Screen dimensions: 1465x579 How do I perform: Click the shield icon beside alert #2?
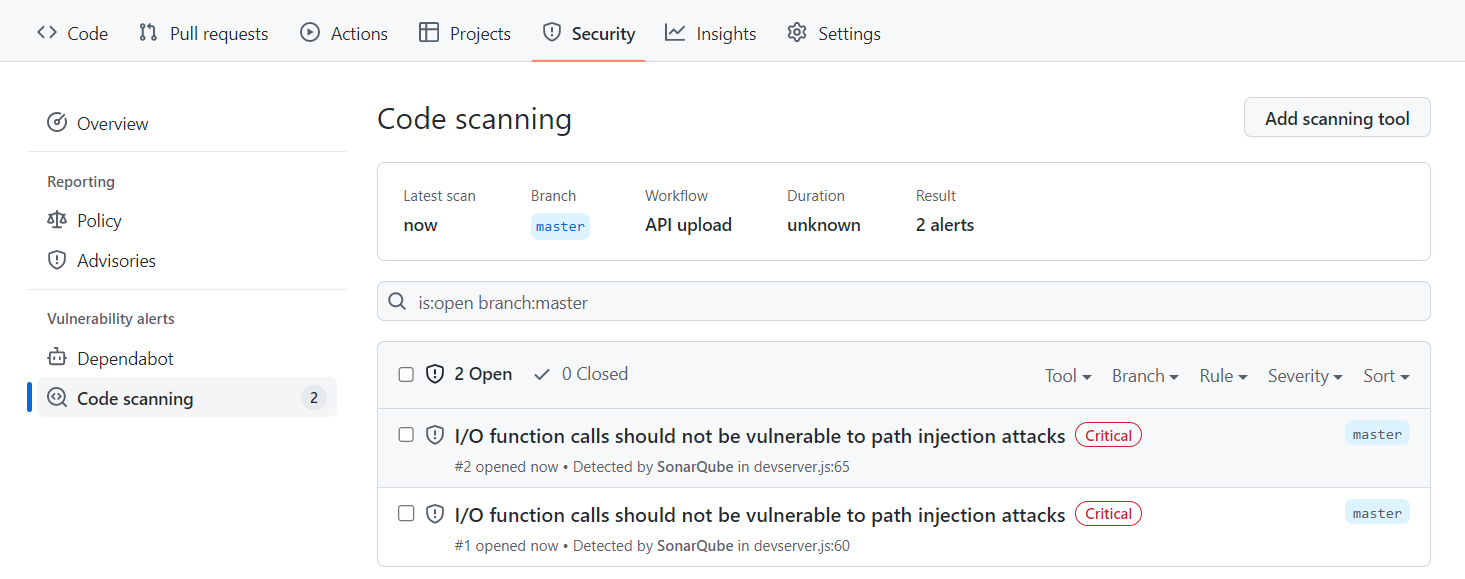click(x=435, y=434)
